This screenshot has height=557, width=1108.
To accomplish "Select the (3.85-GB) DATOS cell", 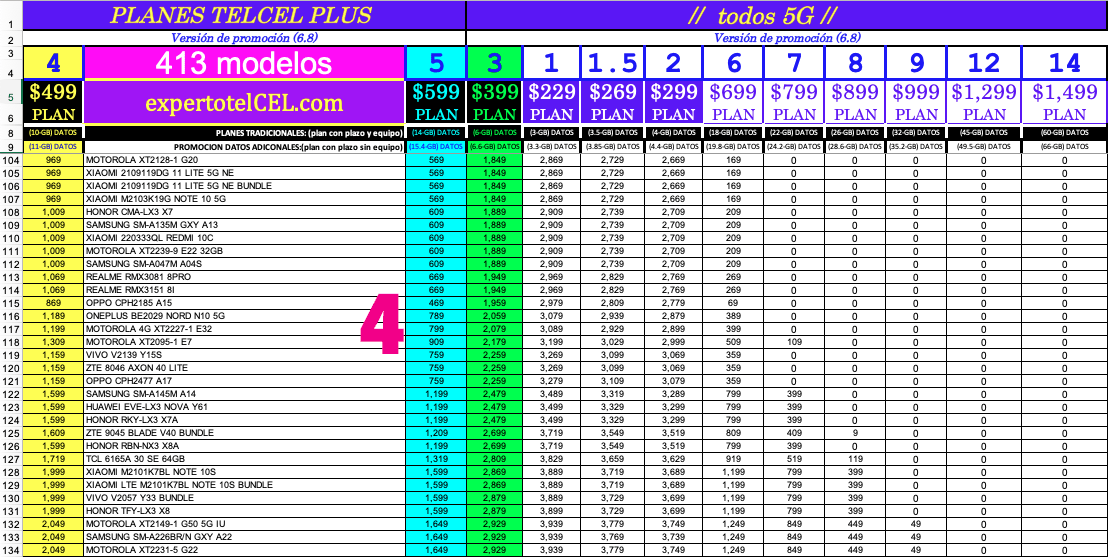I will (x=613, y=146).
